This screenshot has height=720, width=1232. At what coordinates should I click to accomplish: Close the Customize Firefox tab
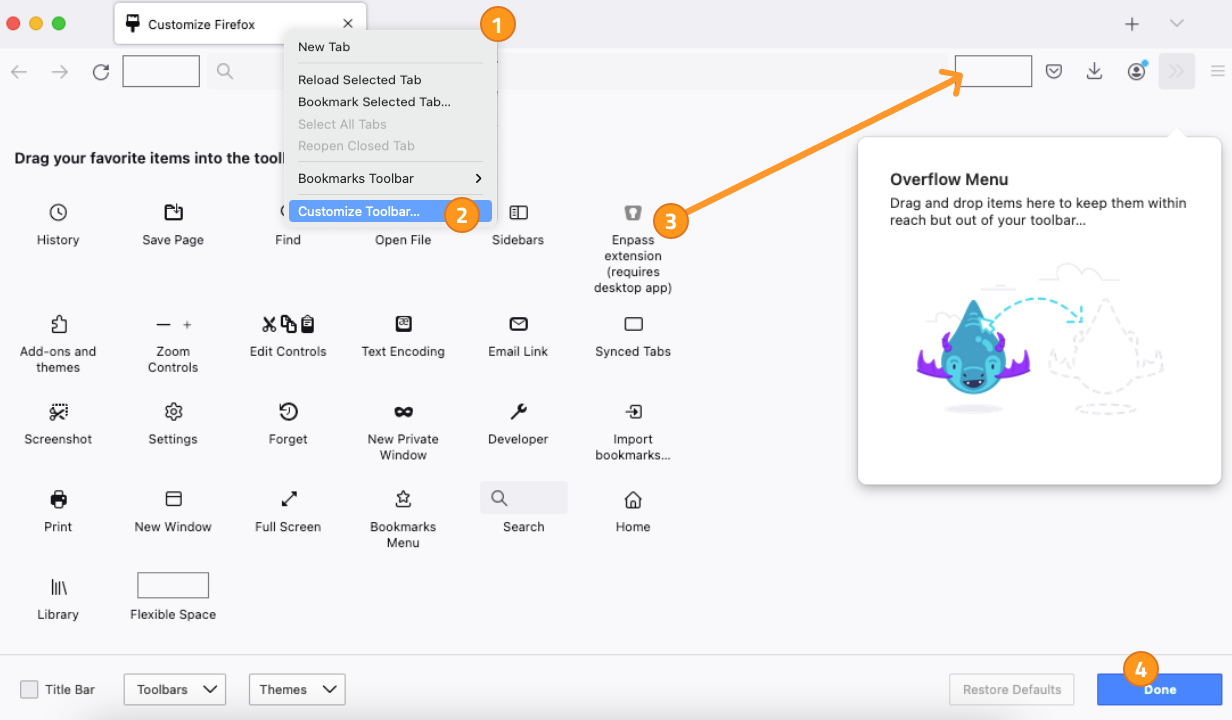point(348,24)
